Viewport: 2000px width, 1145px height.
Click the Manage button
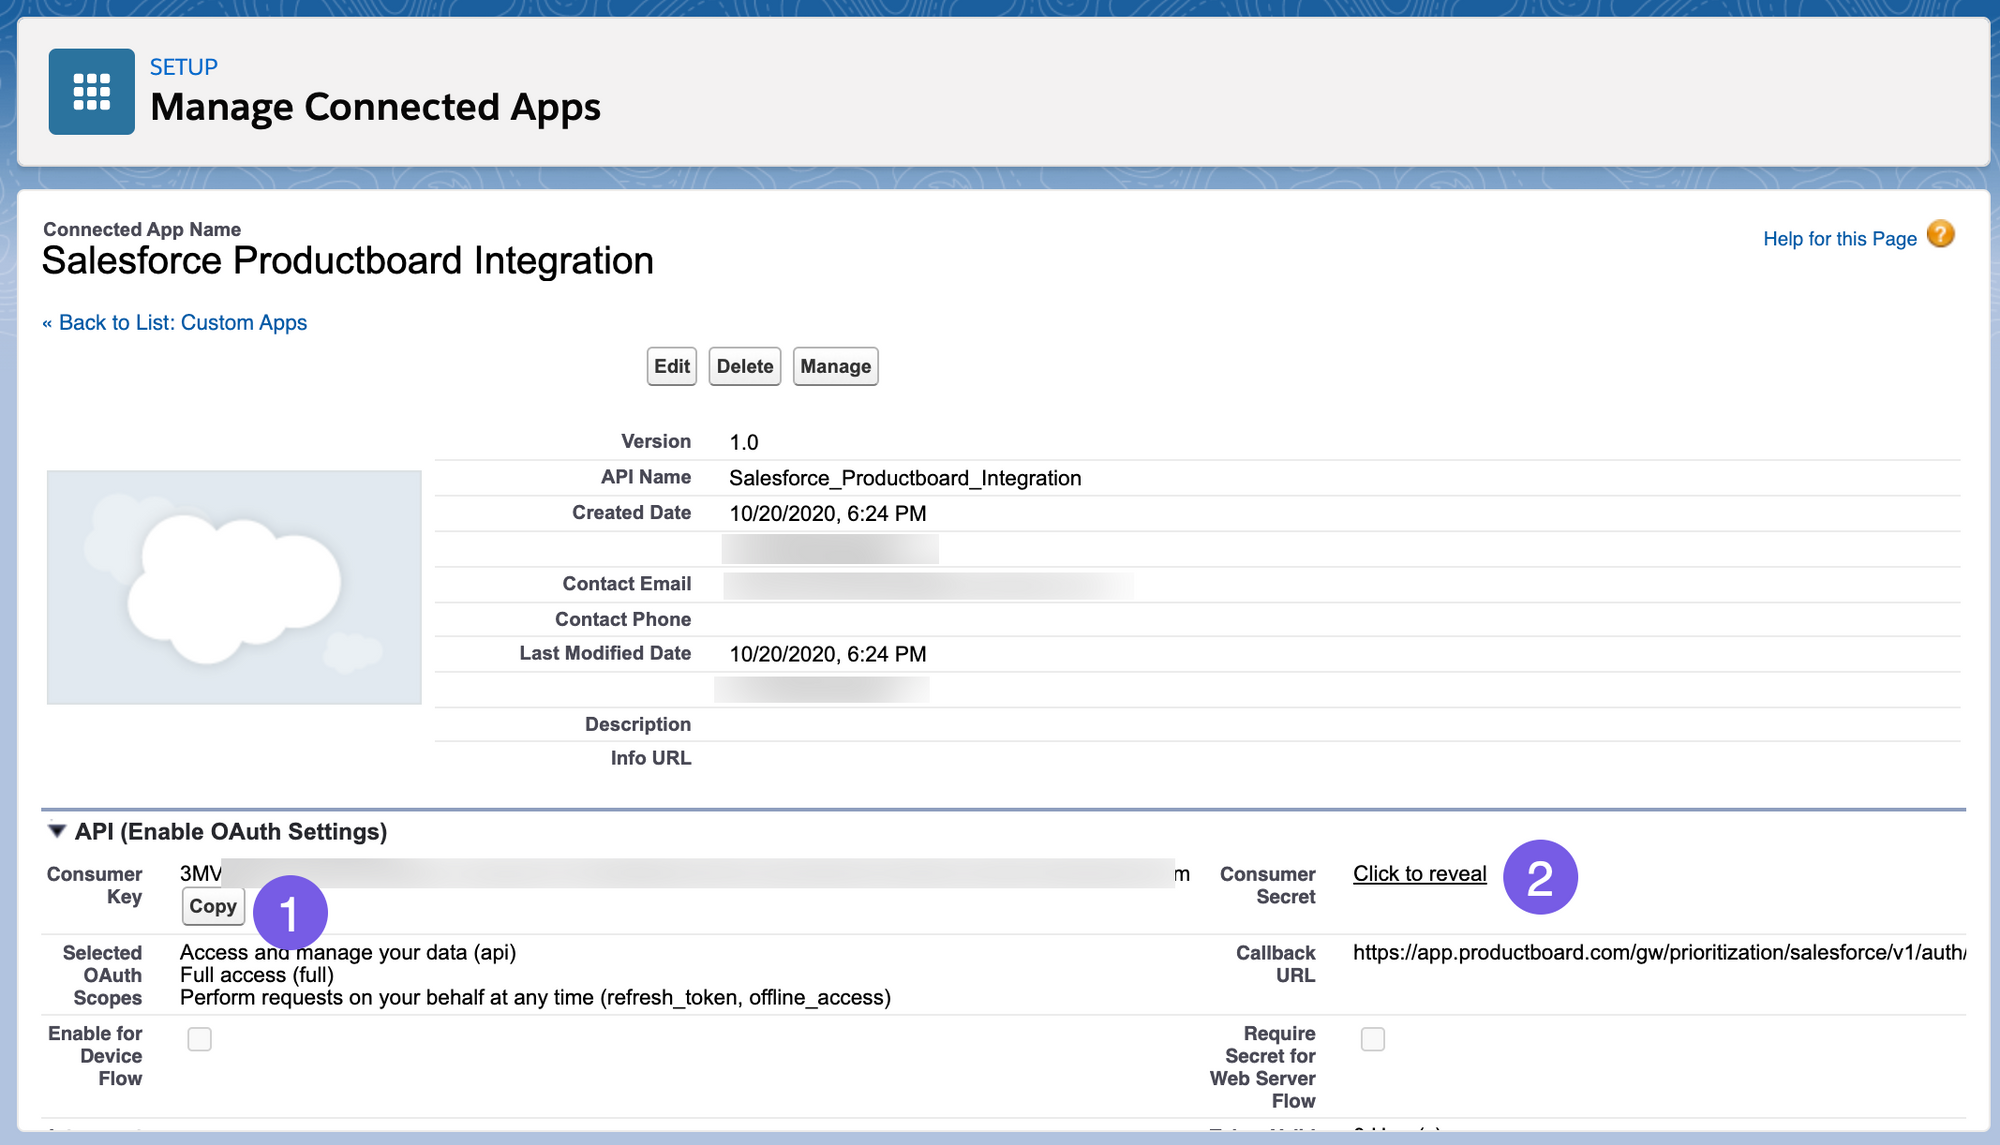click(836, 366)
